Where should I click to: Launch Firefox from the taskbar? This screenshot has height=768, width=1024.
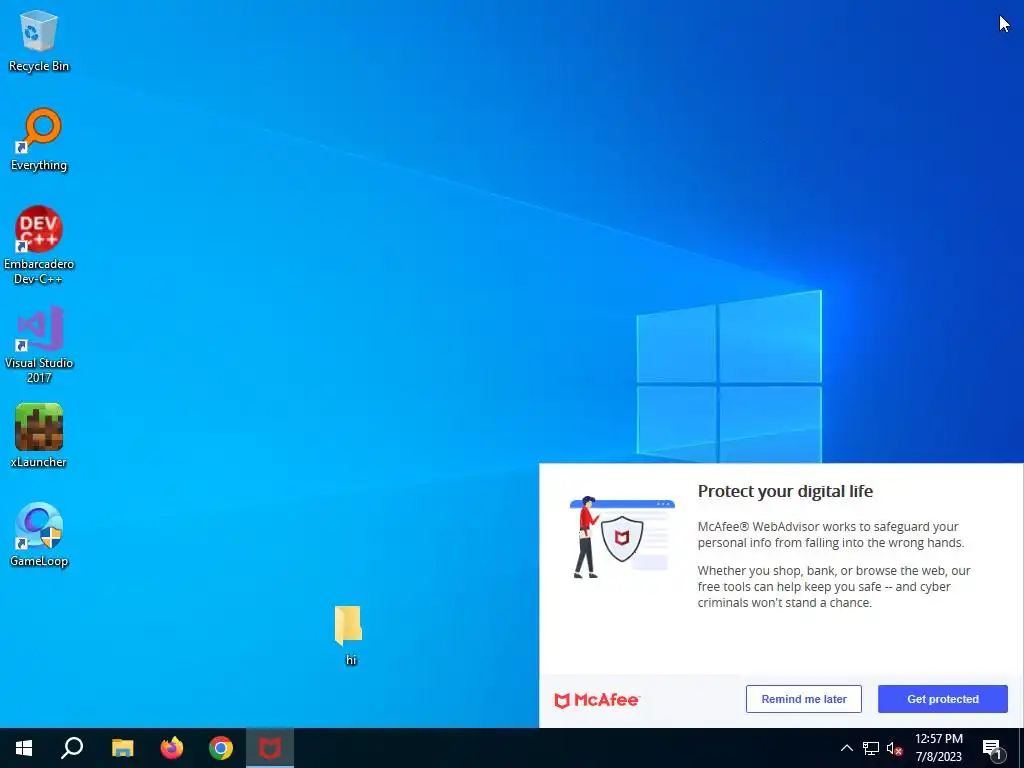click(x=172, y=748)
